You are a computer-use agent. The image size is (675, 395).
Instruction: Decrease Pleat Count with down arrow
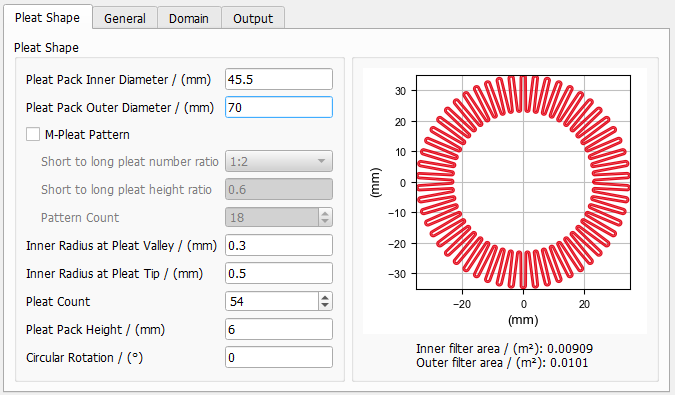pos(325,306)
